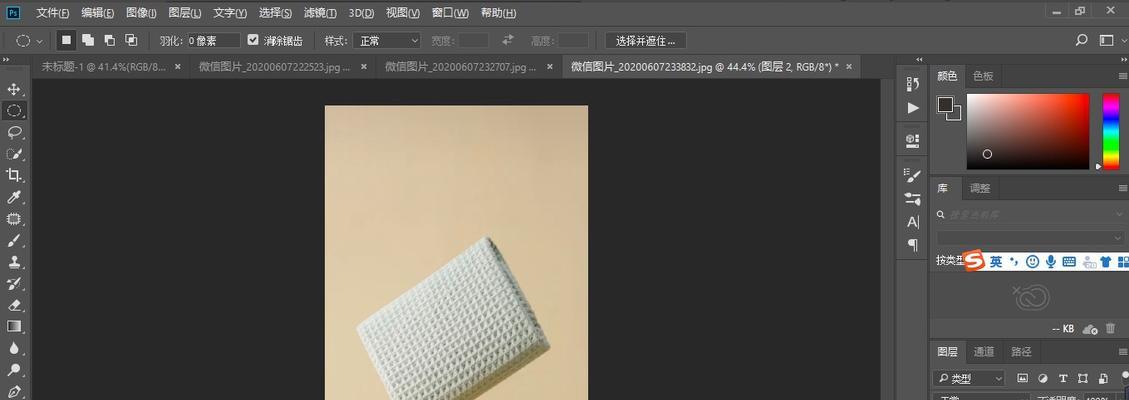Choose Subtract from selection mode
Viewport: 1129px width, 400px height.
pos(109,40)
